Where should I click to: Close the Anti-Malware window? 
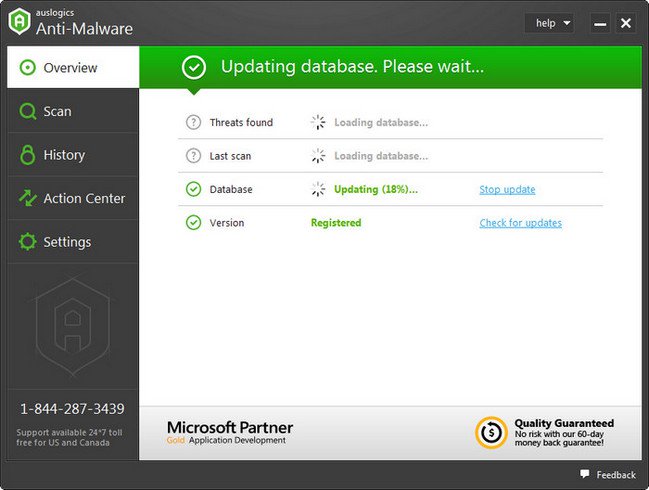point(626,23)
